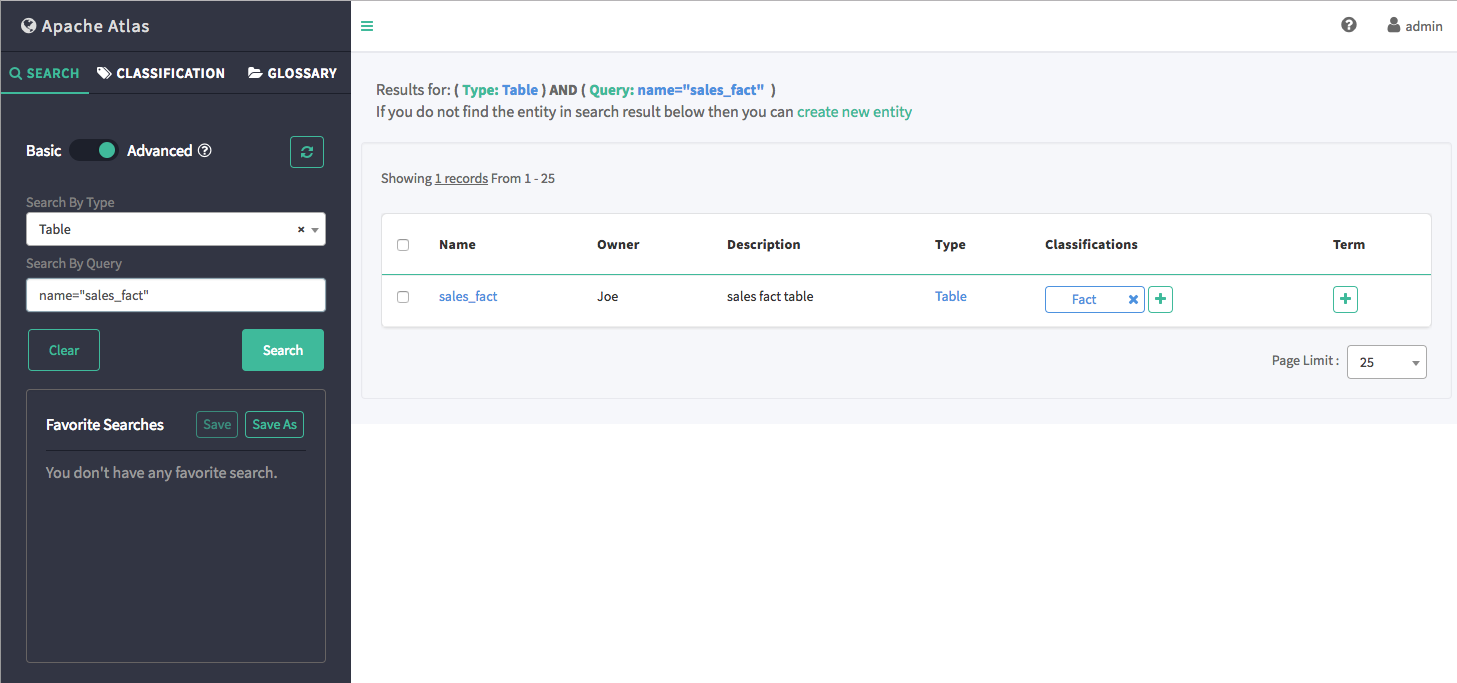Screen dimensions: 1457x683
Task: Open the Glossary tab
Action: (293, 72)
